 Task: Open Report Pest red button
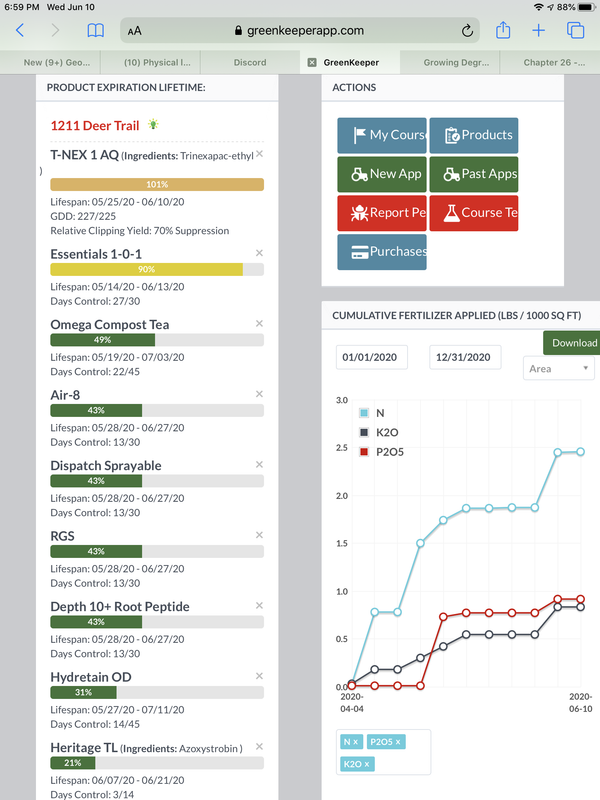pos(382,213)
